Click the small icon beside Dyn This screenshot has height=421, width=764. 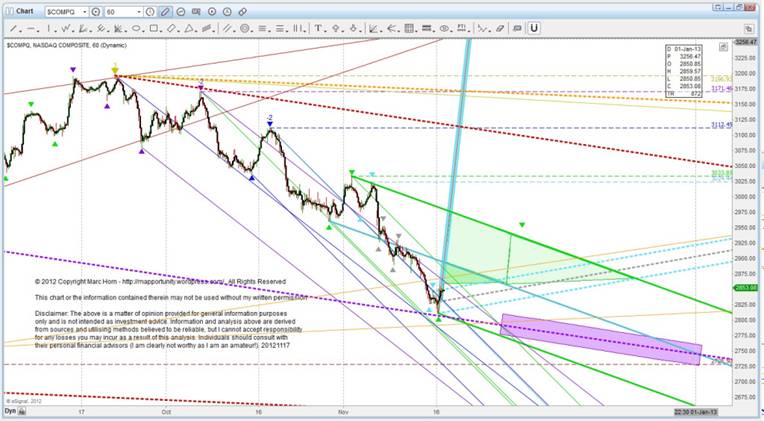coord(22,412)
